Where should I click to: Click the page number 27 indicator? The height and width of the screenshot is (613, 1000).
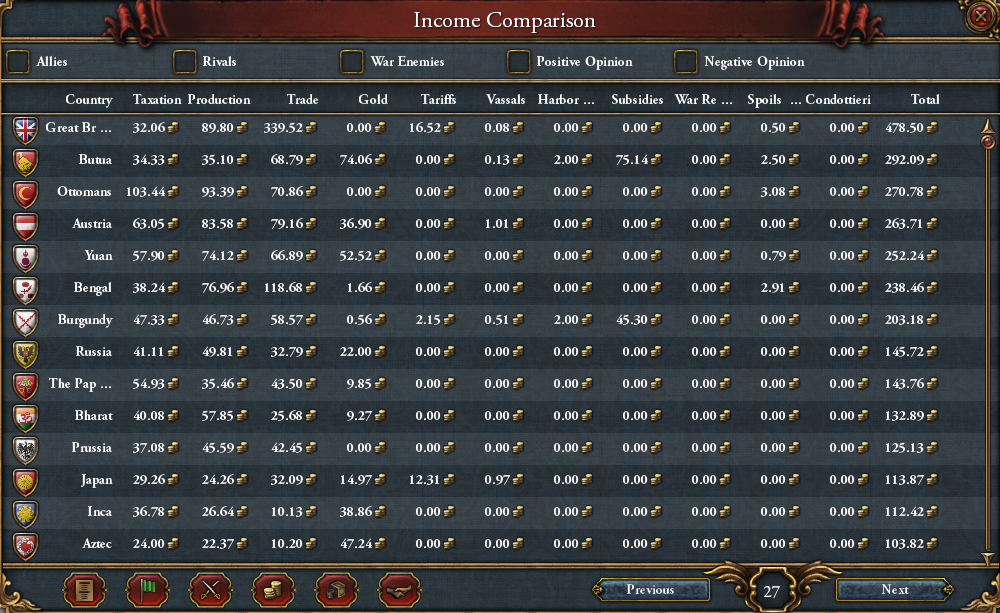point(771,591)
